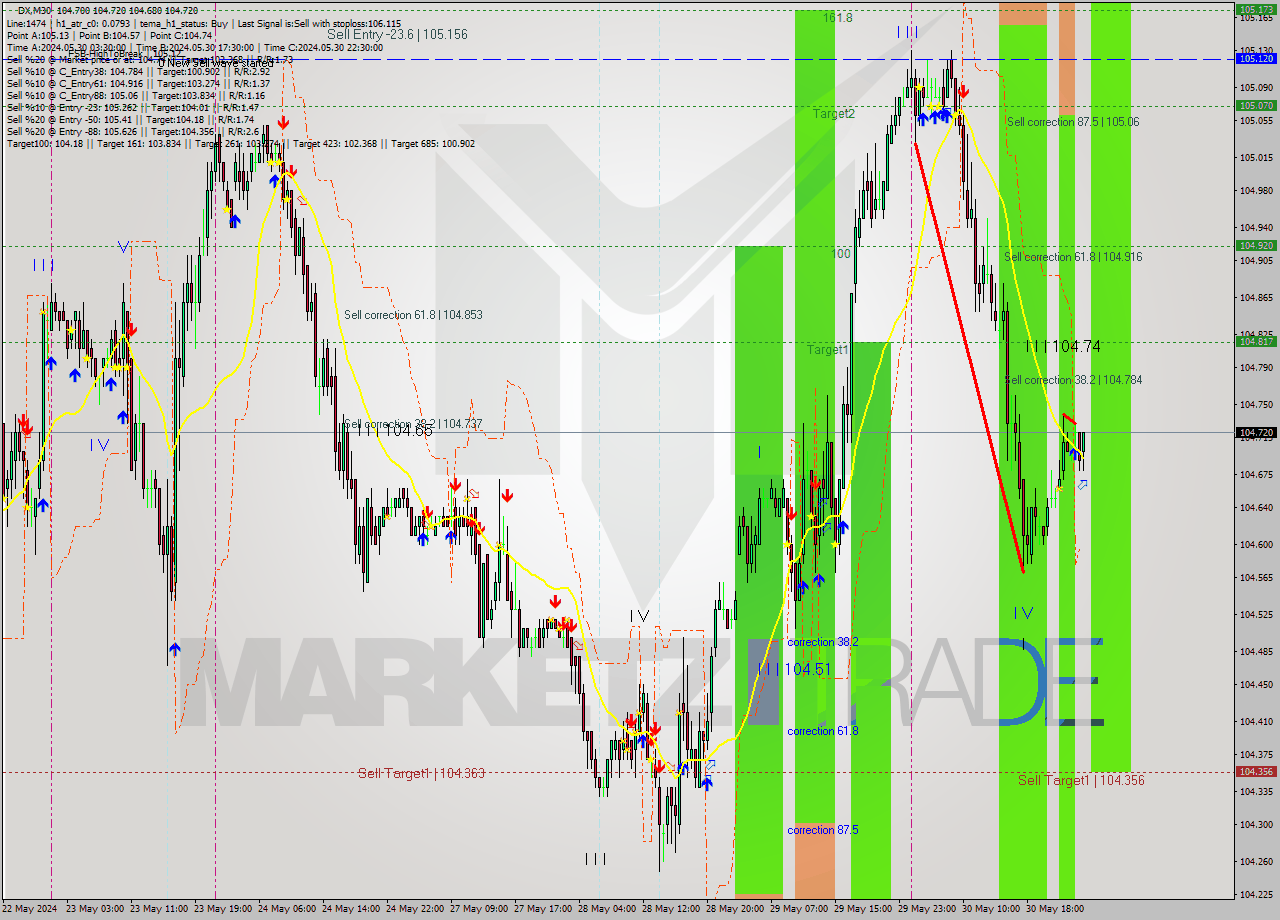
Task: Select '23 May 03:00' on the time axis
Action: [x=95, y=909]
